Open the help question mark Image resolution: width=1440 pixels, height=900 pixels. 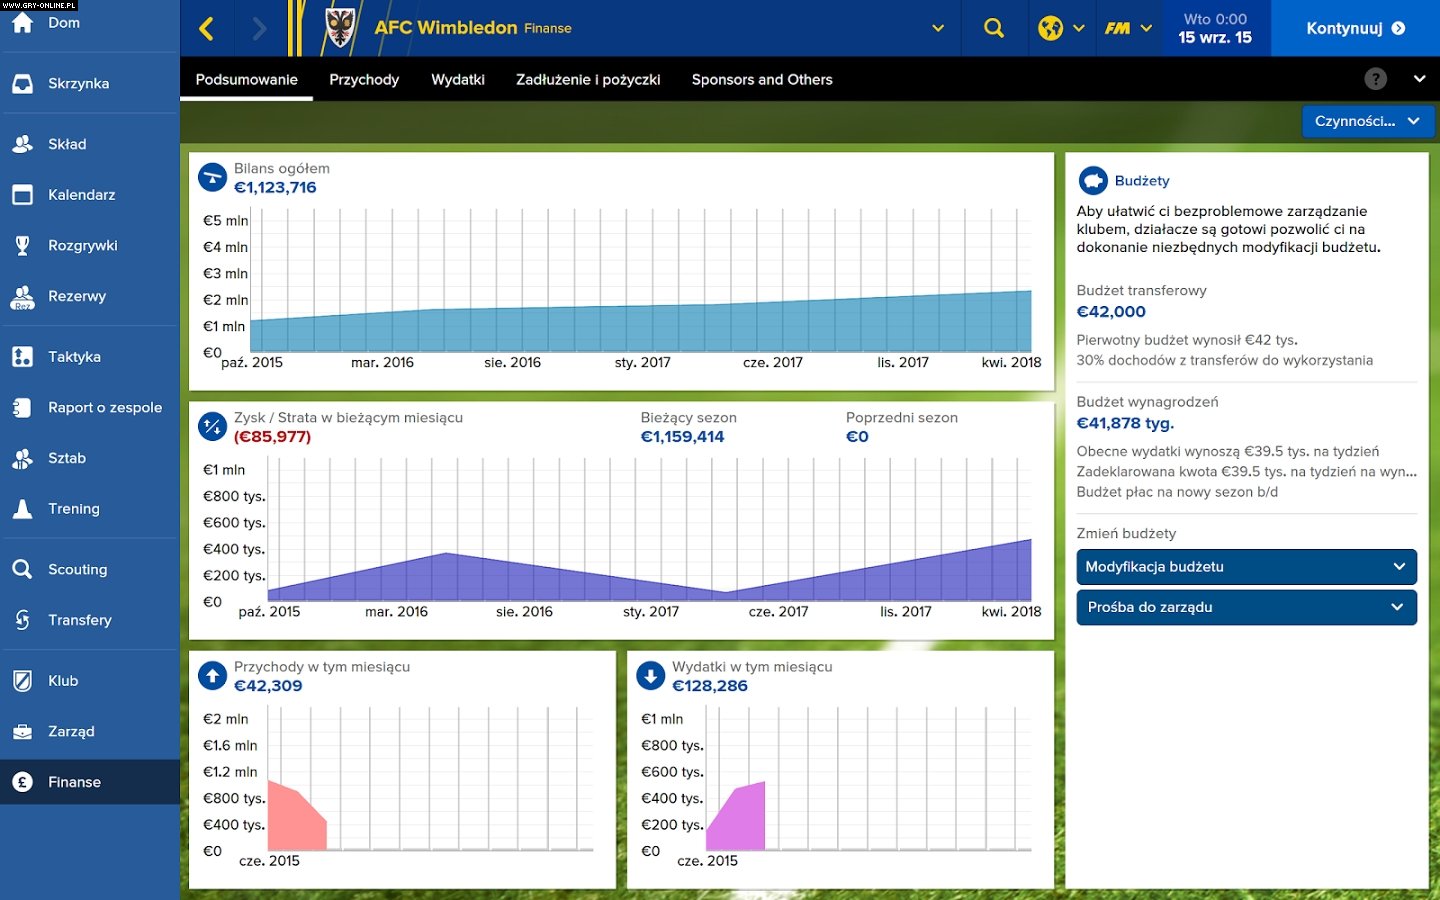pos(1375,78)
